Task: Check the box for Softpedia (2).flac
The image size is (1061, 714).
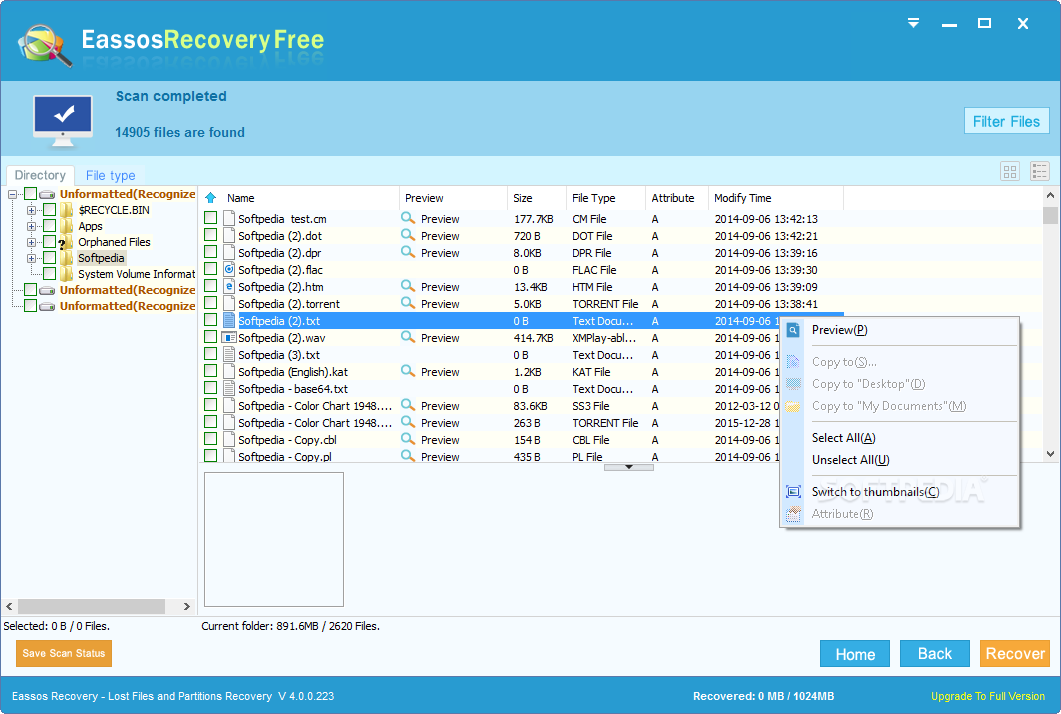Action: pos(210,269)
